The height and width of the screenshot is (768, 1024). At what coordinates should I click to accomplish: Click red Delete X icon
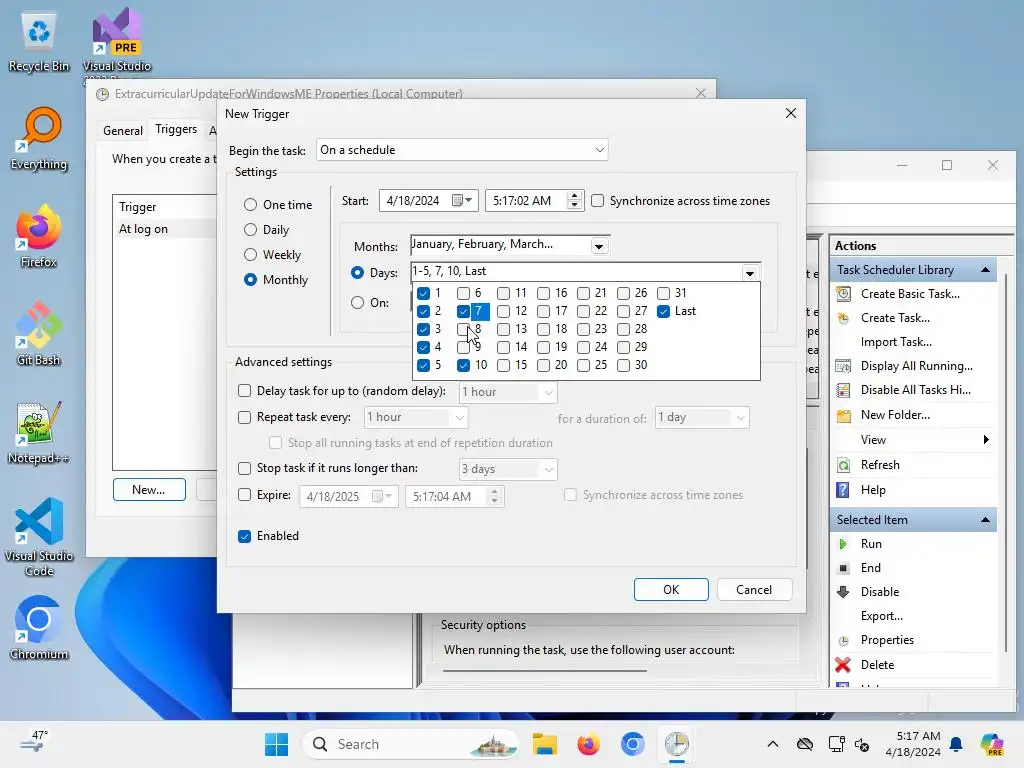point(843,665)
